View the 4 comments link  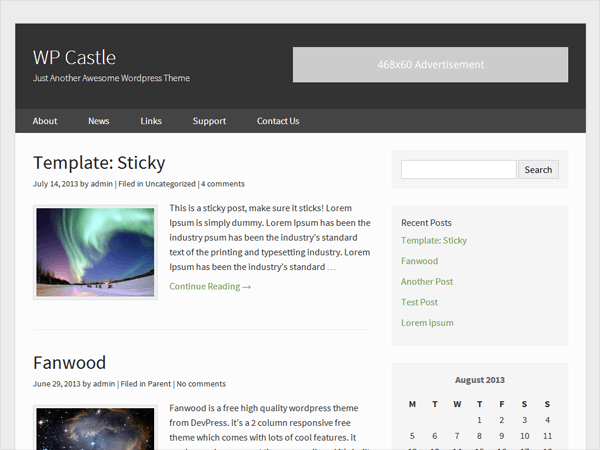pyautogui.click(x=223, y=184)
